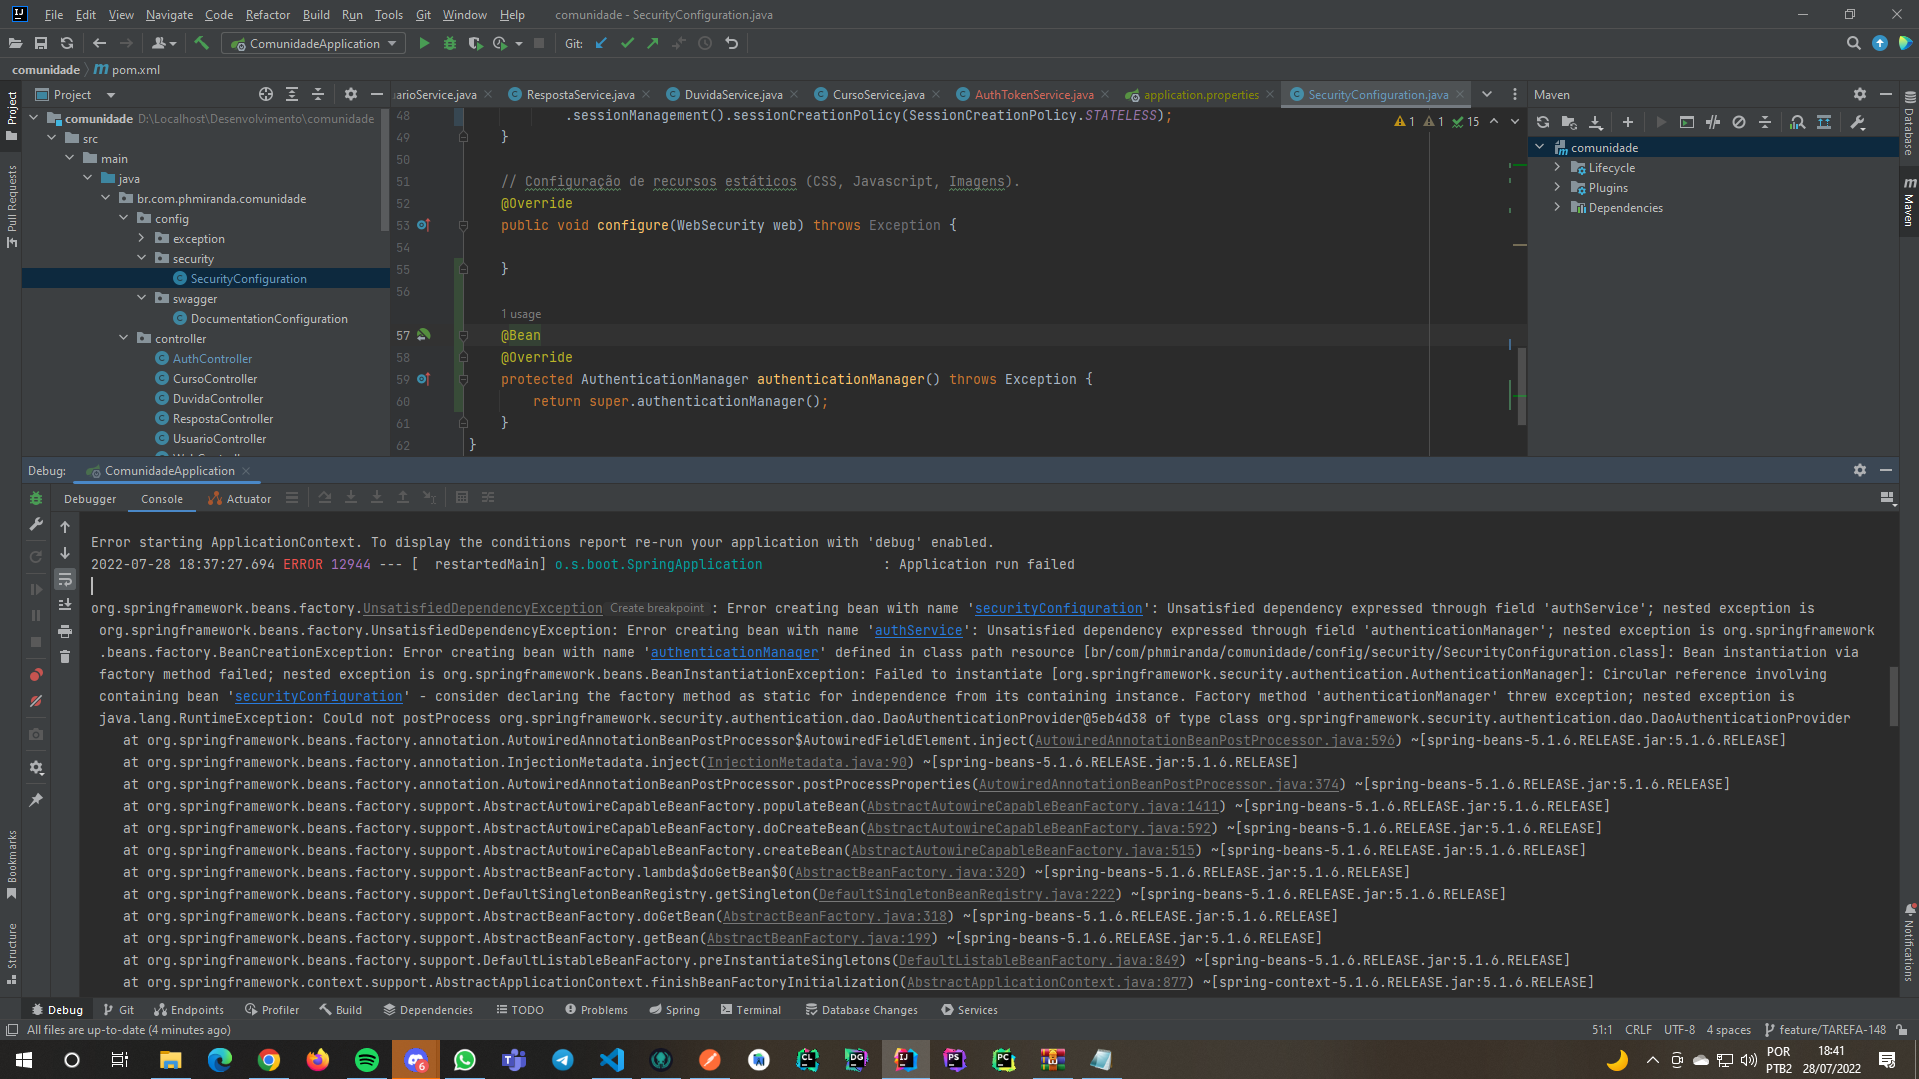
Task: Click the rerun debug bug icon in Debug panel
Action: point(36,498)
